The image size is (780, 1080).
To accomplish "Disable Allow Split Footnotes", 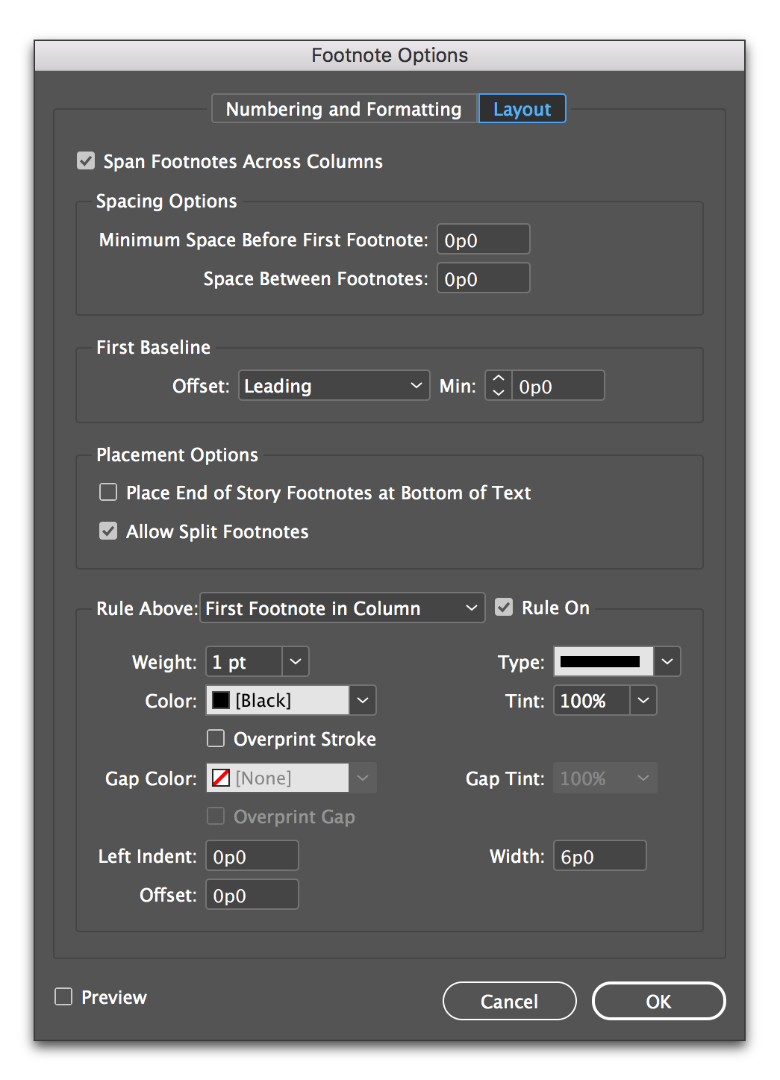I will [108, 531].
